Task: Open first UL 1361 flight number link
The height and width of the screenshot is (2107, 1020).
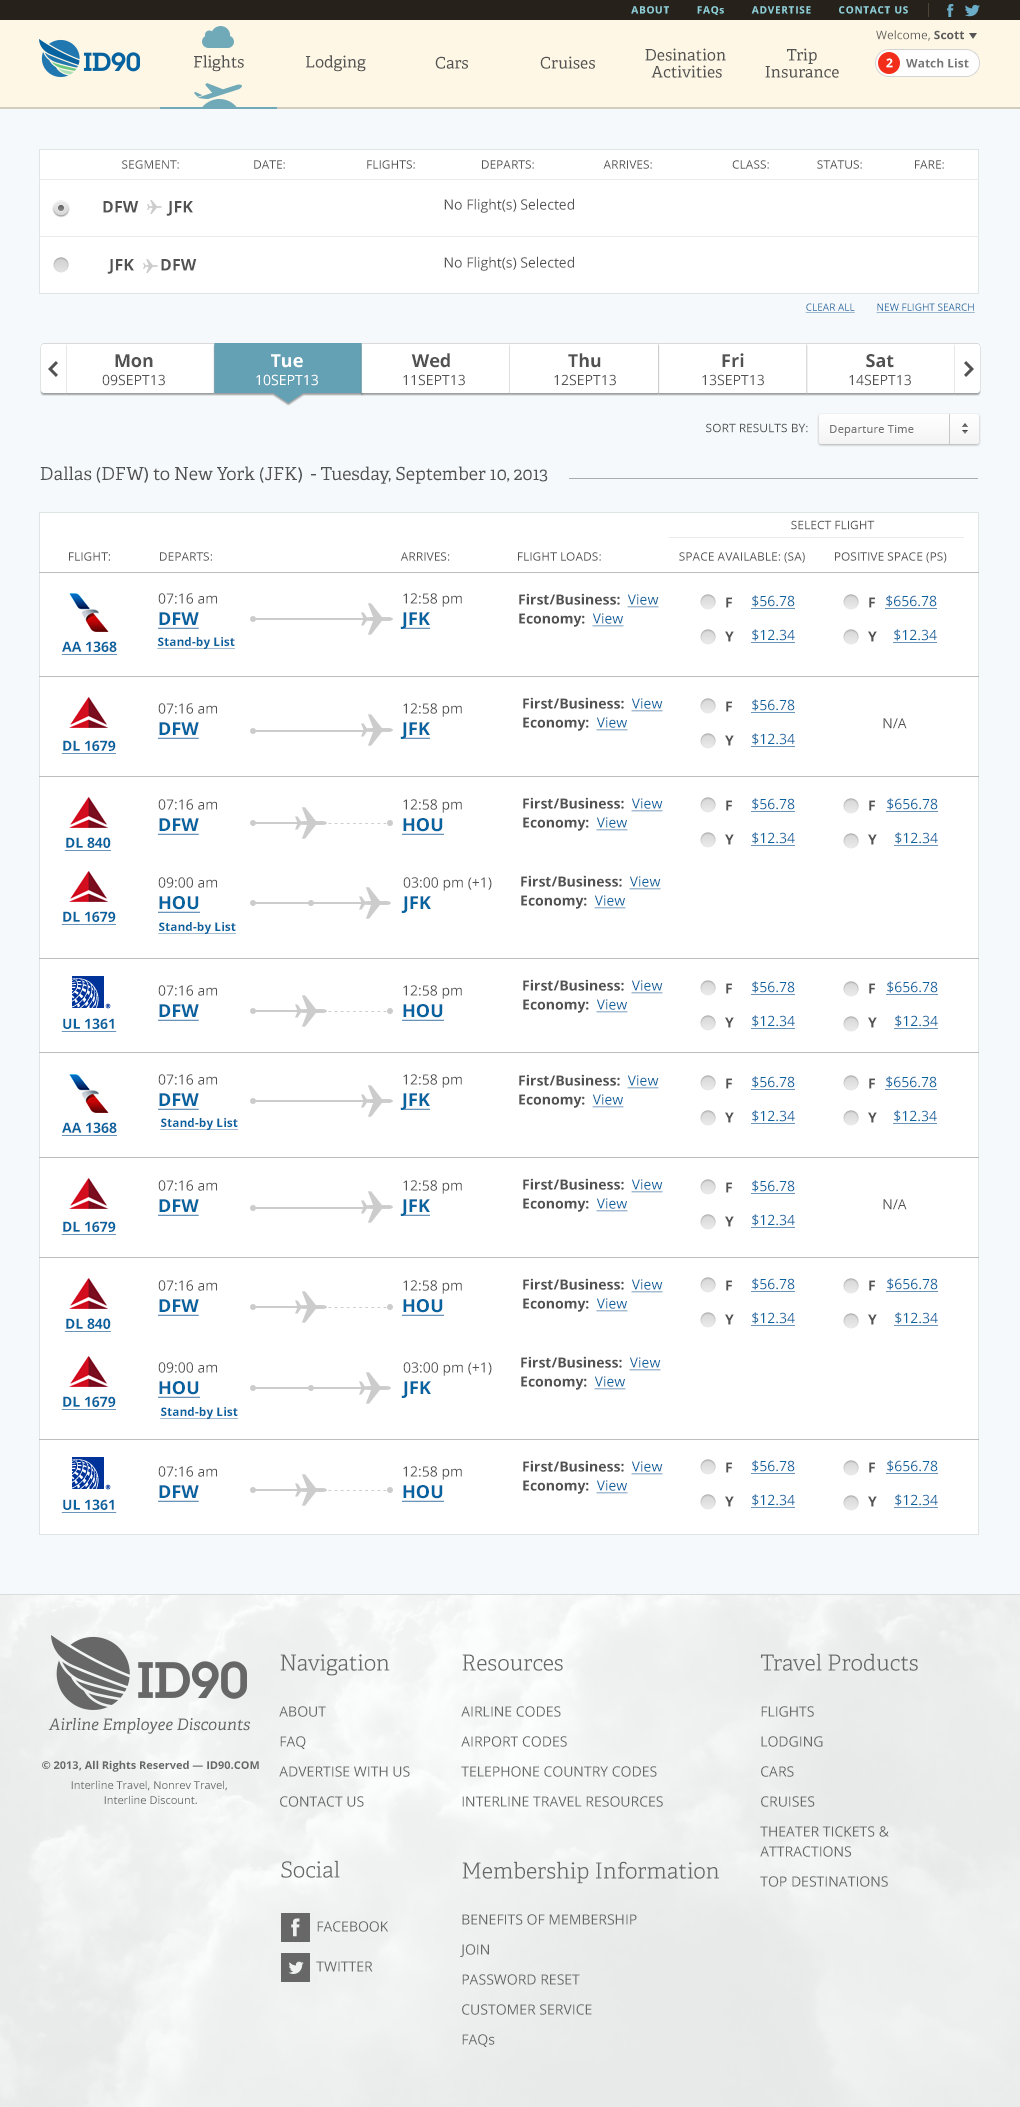Action: (89, 1024)
